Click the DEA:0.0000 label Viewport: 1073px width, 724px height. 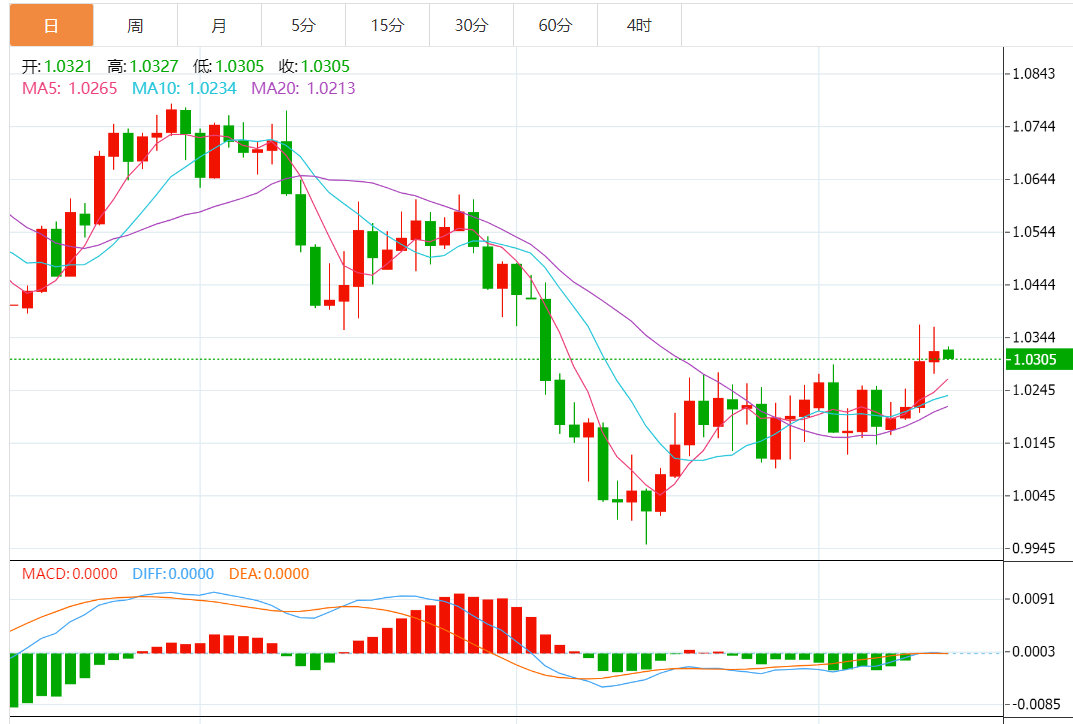pos(269,573)
